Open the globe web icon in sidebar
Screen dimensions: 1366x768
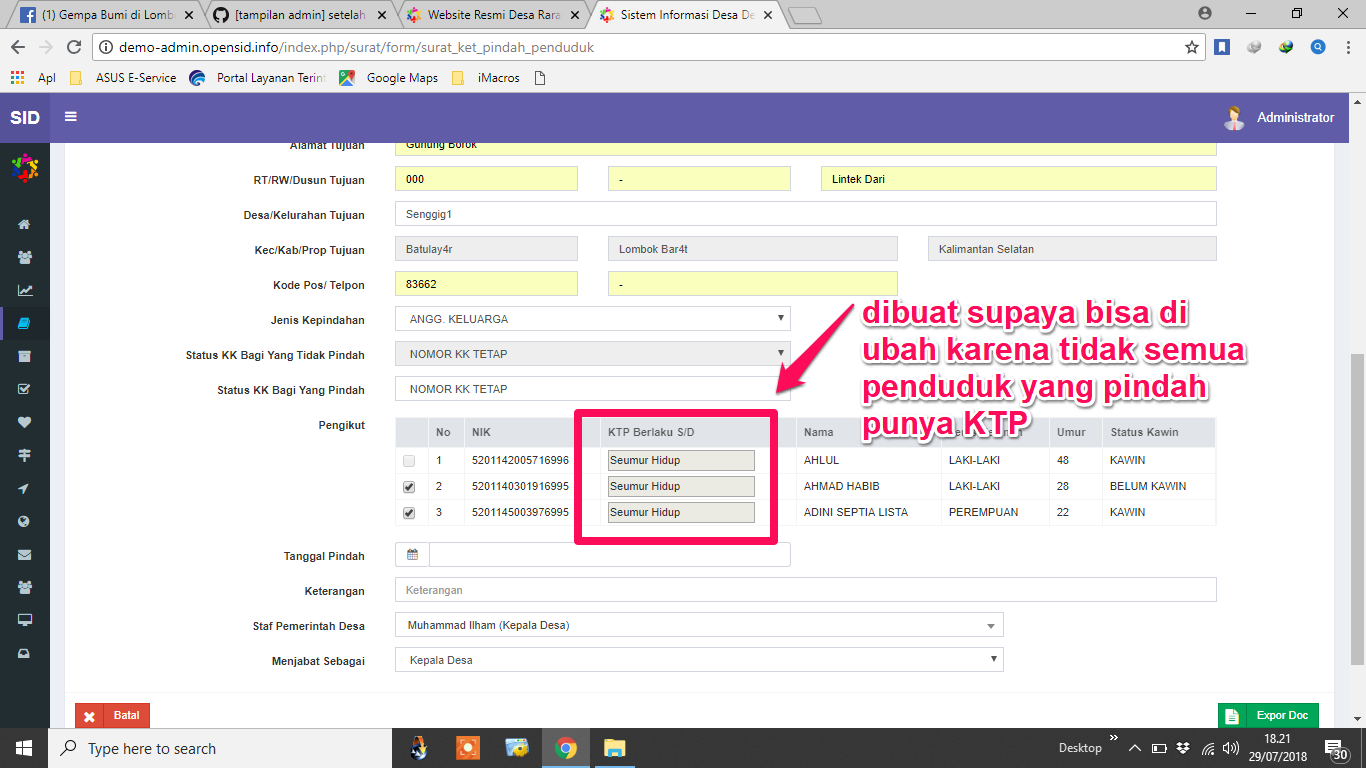pos(23,521)
